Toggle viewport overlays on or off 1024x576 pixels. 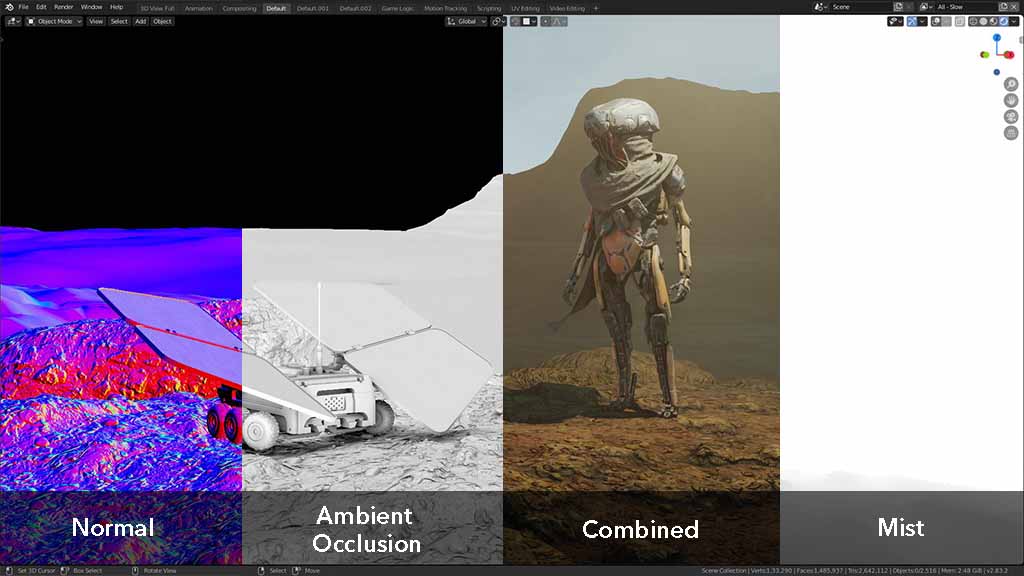tap(937, 21)
